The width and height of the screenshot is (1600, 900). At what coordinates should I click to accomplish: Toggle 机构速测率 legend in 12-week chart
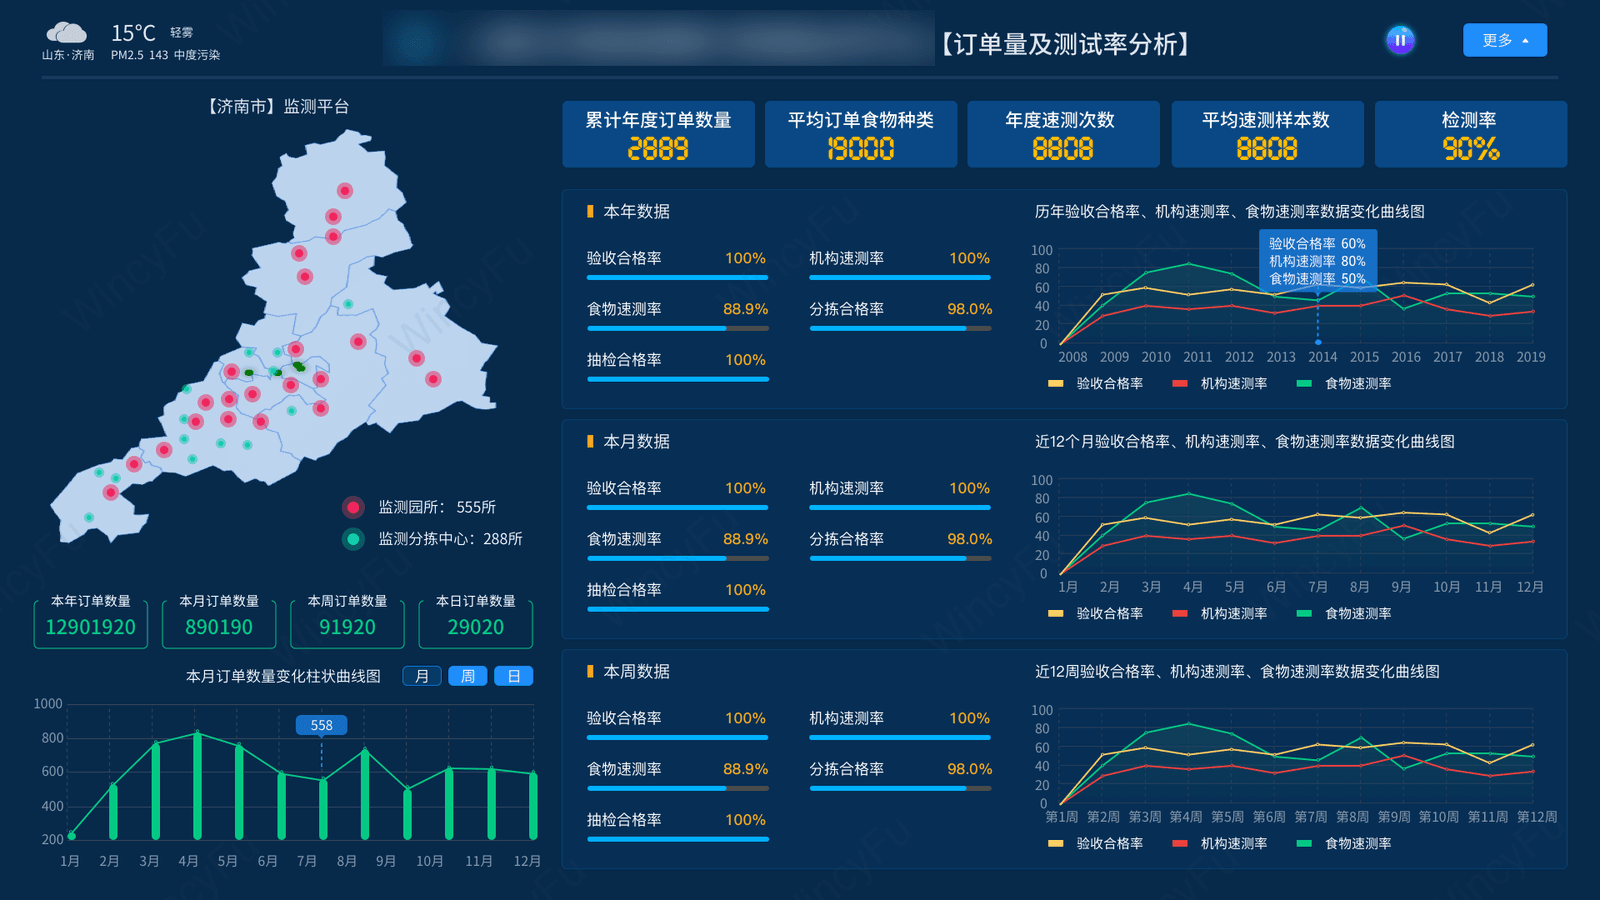1220,843
